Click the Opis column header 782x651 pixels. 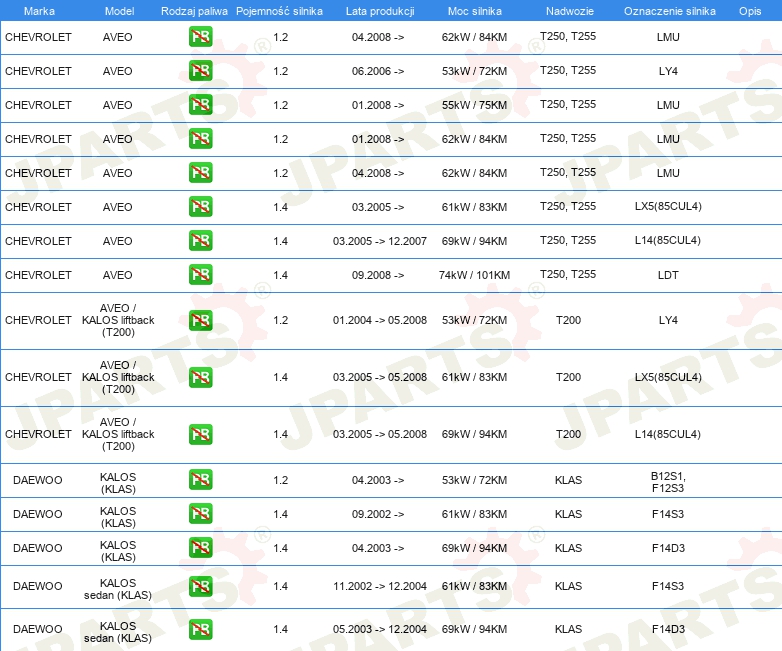point(749,10)
